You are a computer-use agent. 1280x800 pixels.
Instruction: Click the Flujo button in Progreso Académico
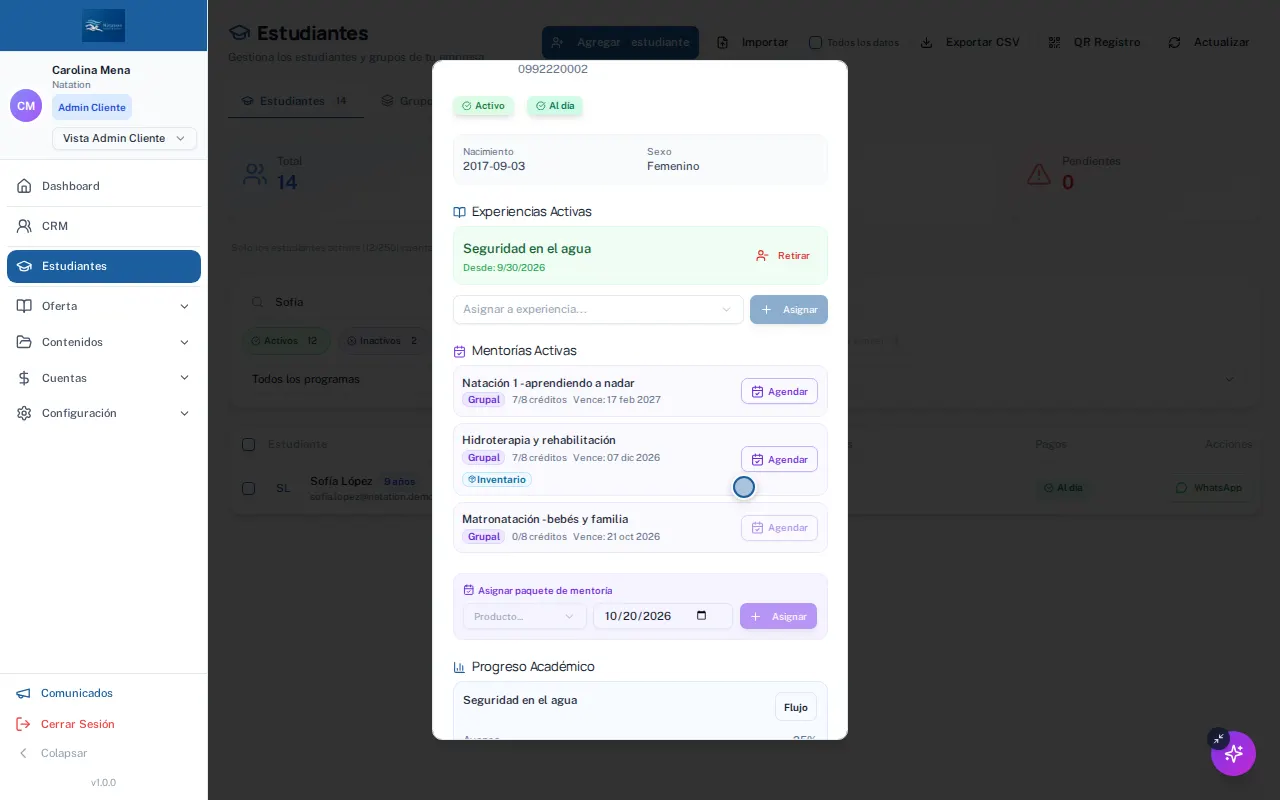click(x=796, y=707)
